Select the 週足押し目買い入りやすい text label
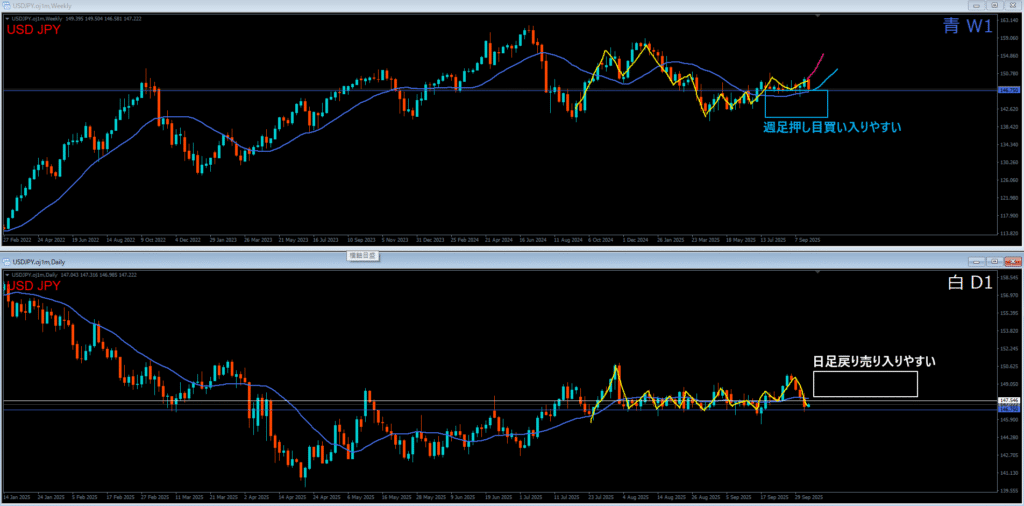 832,127
